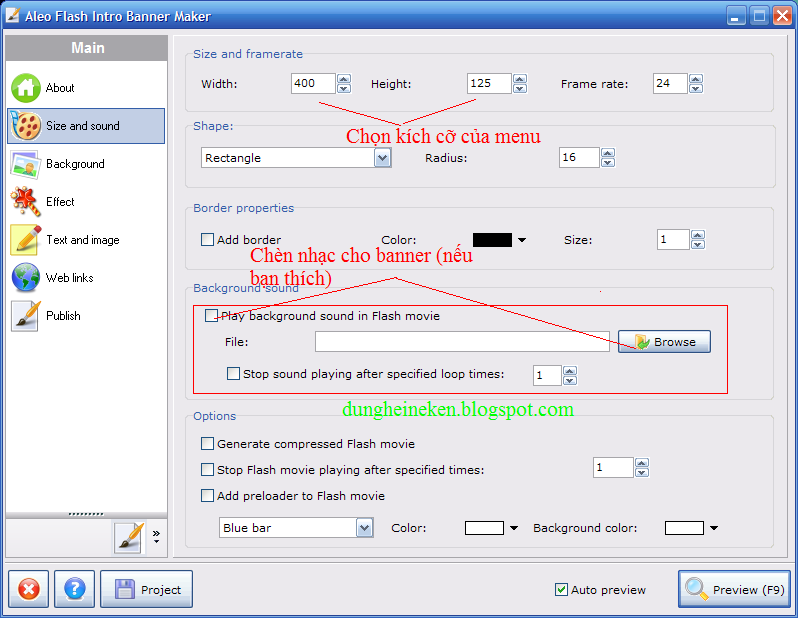Screen dimensions: 798x618
Task: Click the sound loop times value field
Action: (547, 376)
